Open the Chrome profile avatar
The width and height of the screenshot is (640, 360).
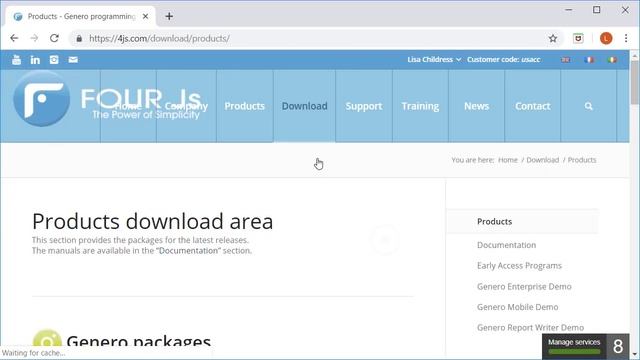(606, 38)
